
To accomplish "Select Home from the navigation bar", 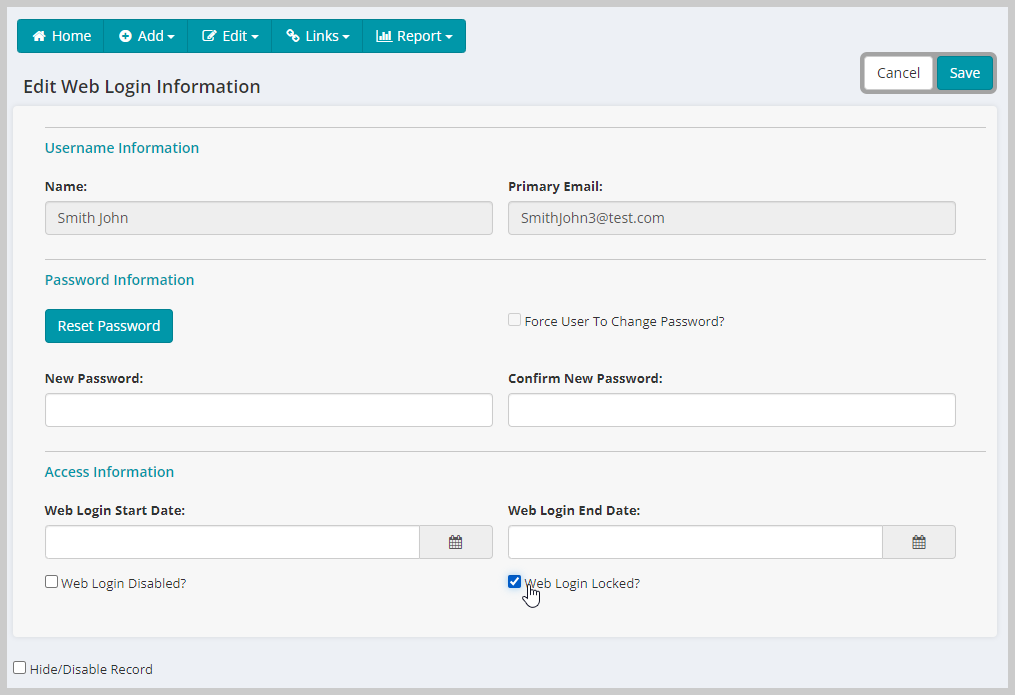I will point(60,35).
